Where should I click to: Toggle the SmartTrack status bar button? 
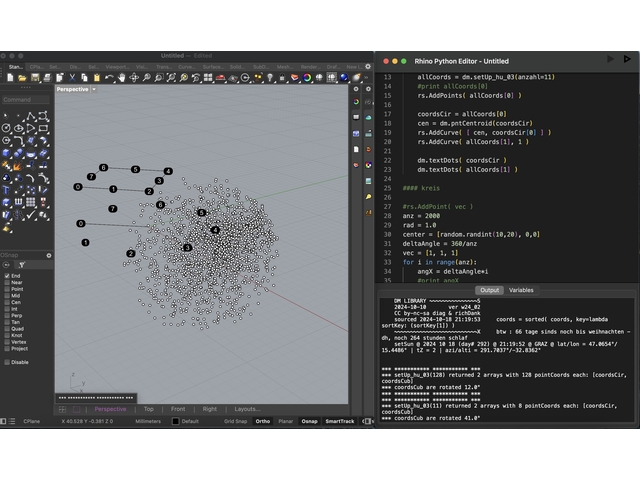point(340,421)
